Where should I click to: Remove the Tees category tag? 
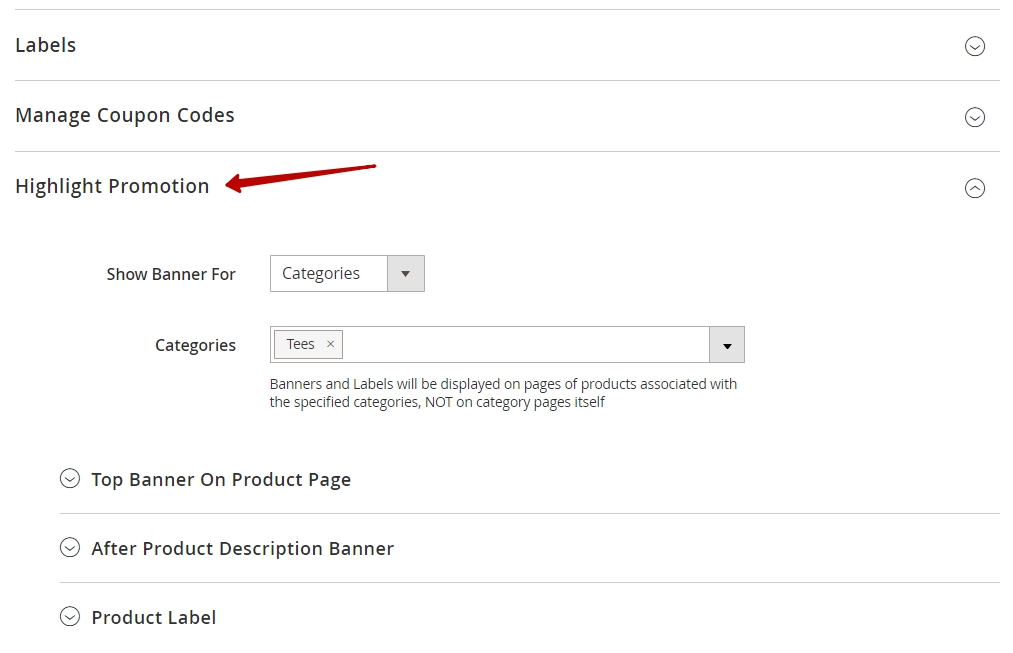(x=330, y=344)
